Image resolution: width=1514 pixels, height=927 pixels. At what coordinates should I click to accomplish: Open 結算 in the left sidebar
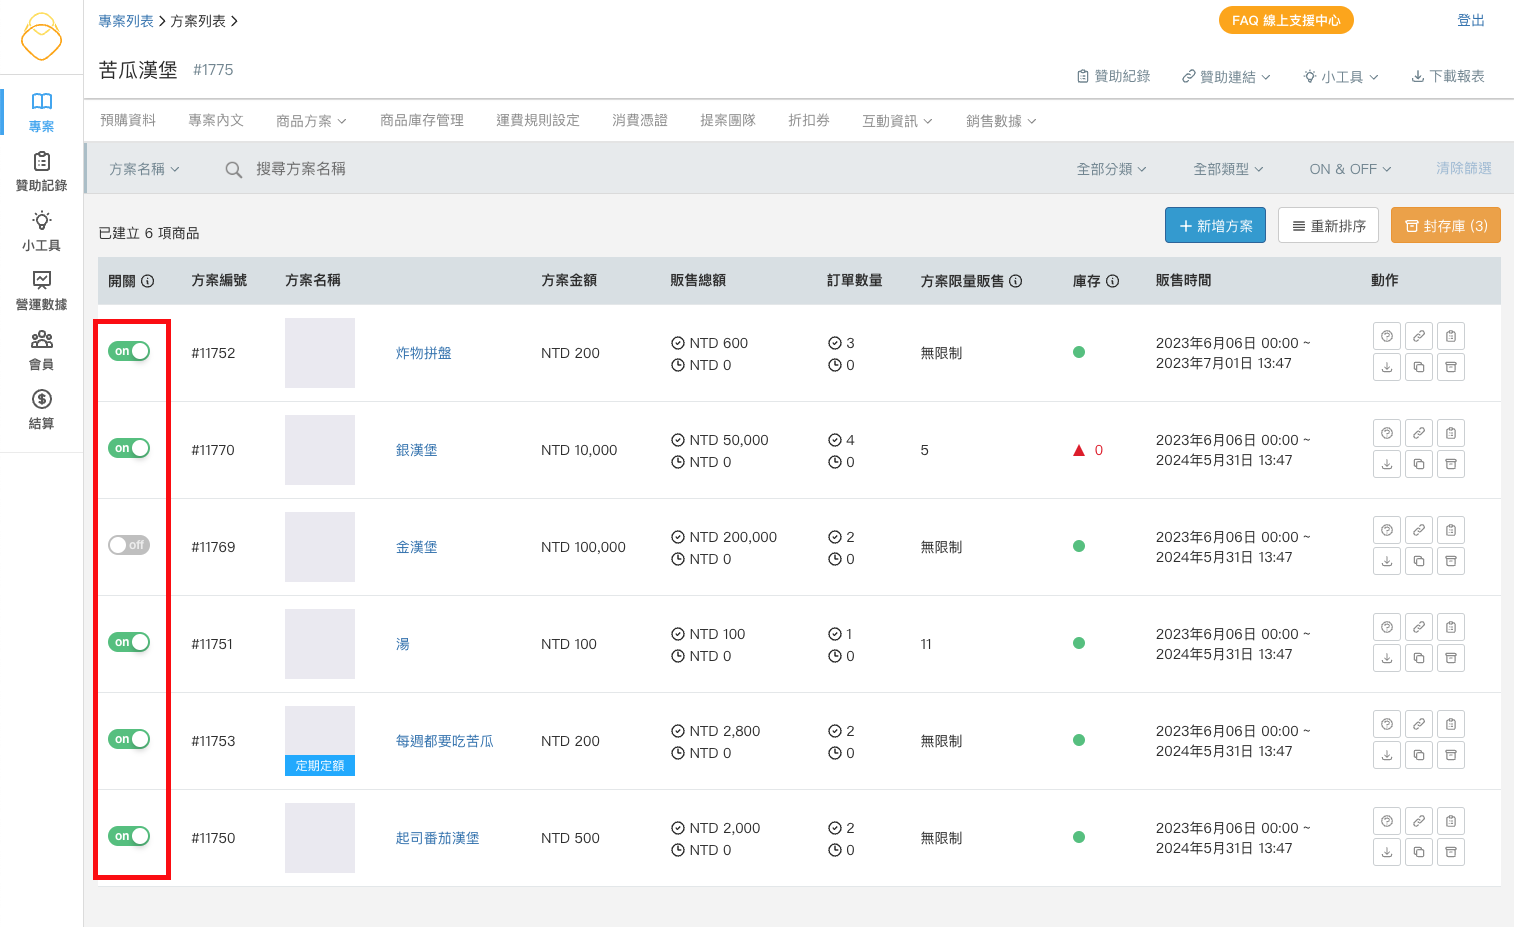tap(41, 410)
